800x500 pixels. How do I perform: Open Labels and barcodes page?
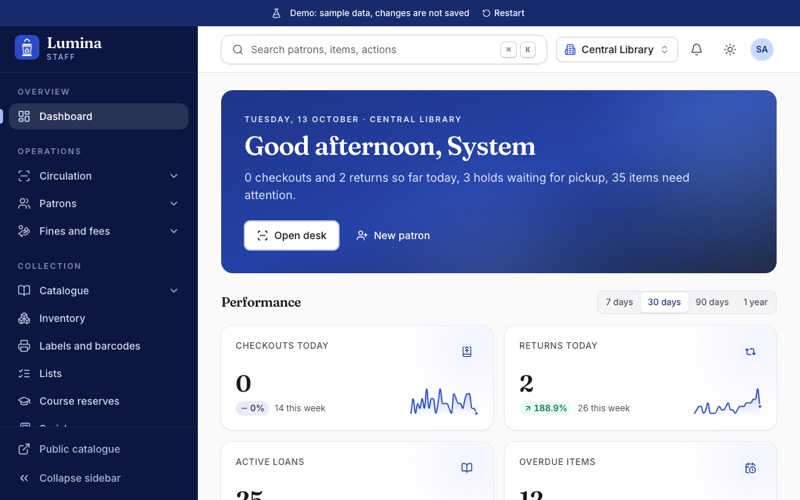coord(98,346)
